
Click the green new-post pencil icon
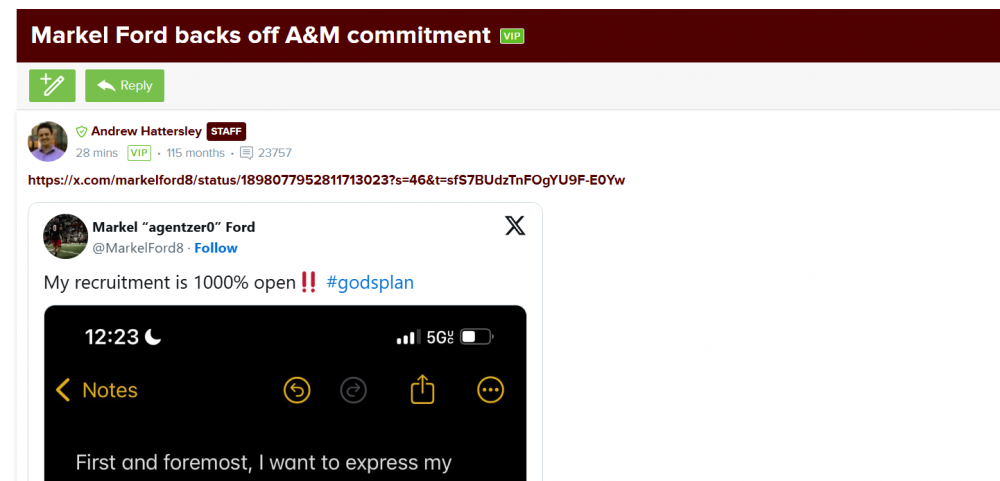pos(53,86)
